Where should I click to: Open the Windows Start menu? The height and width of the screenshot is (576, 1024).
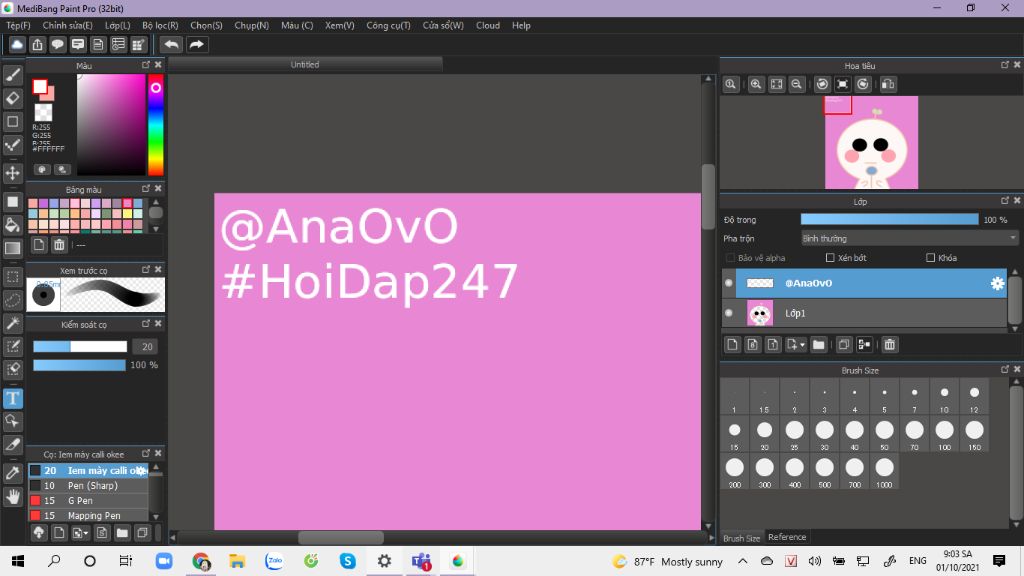[18, 560]
